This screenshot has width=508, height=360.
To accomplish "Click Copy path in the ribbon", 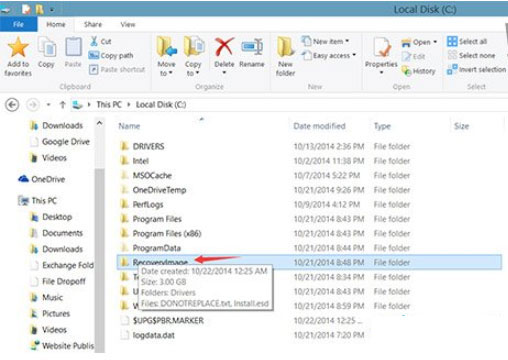I will [x=111, y=55].
